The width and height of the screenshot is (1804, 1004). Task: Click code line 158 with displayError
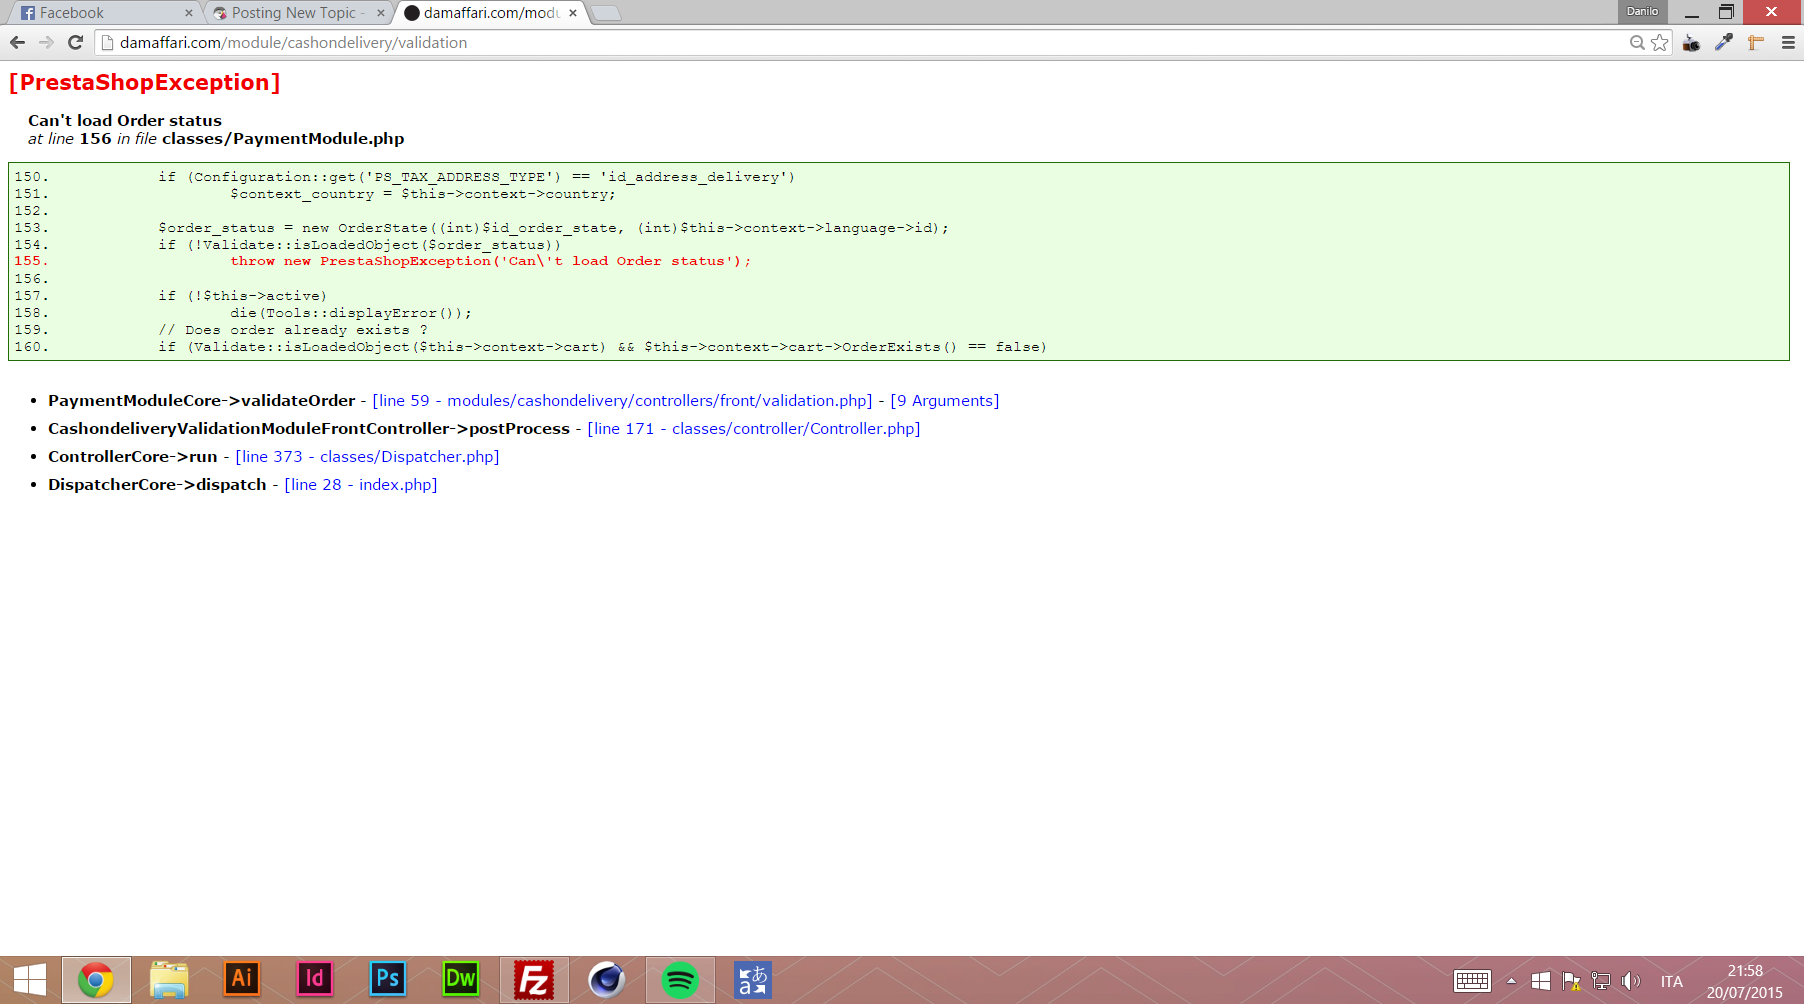[351, 313]
